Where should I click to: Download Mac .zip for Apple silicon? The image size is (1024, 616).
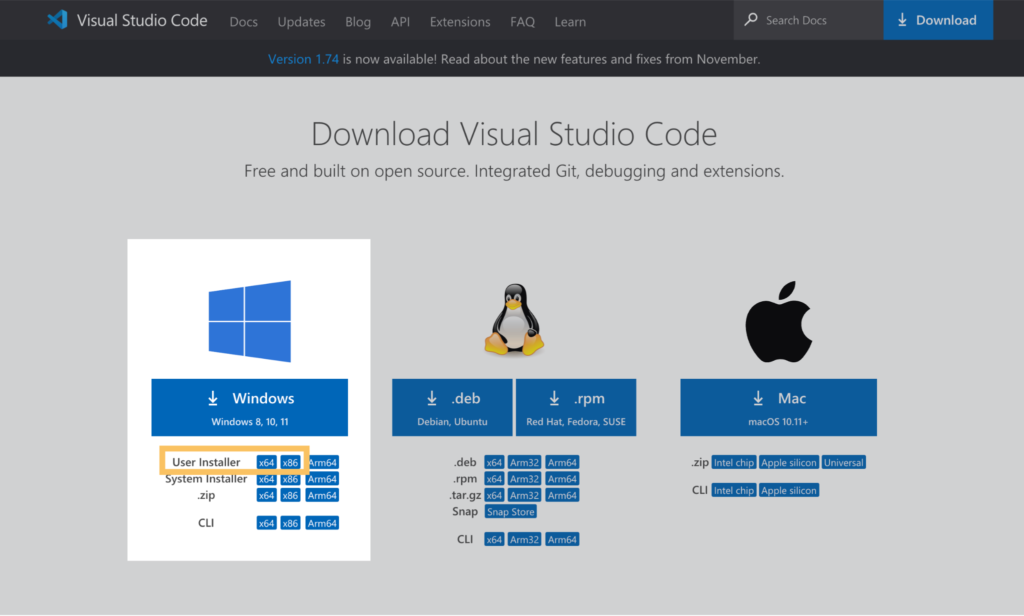(789, 462)
